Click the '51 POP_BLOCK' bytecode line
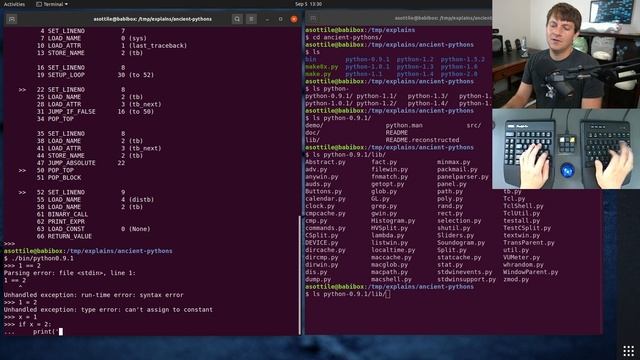The height and width of the screenshot is (360, 640). [x=59, y=178]
